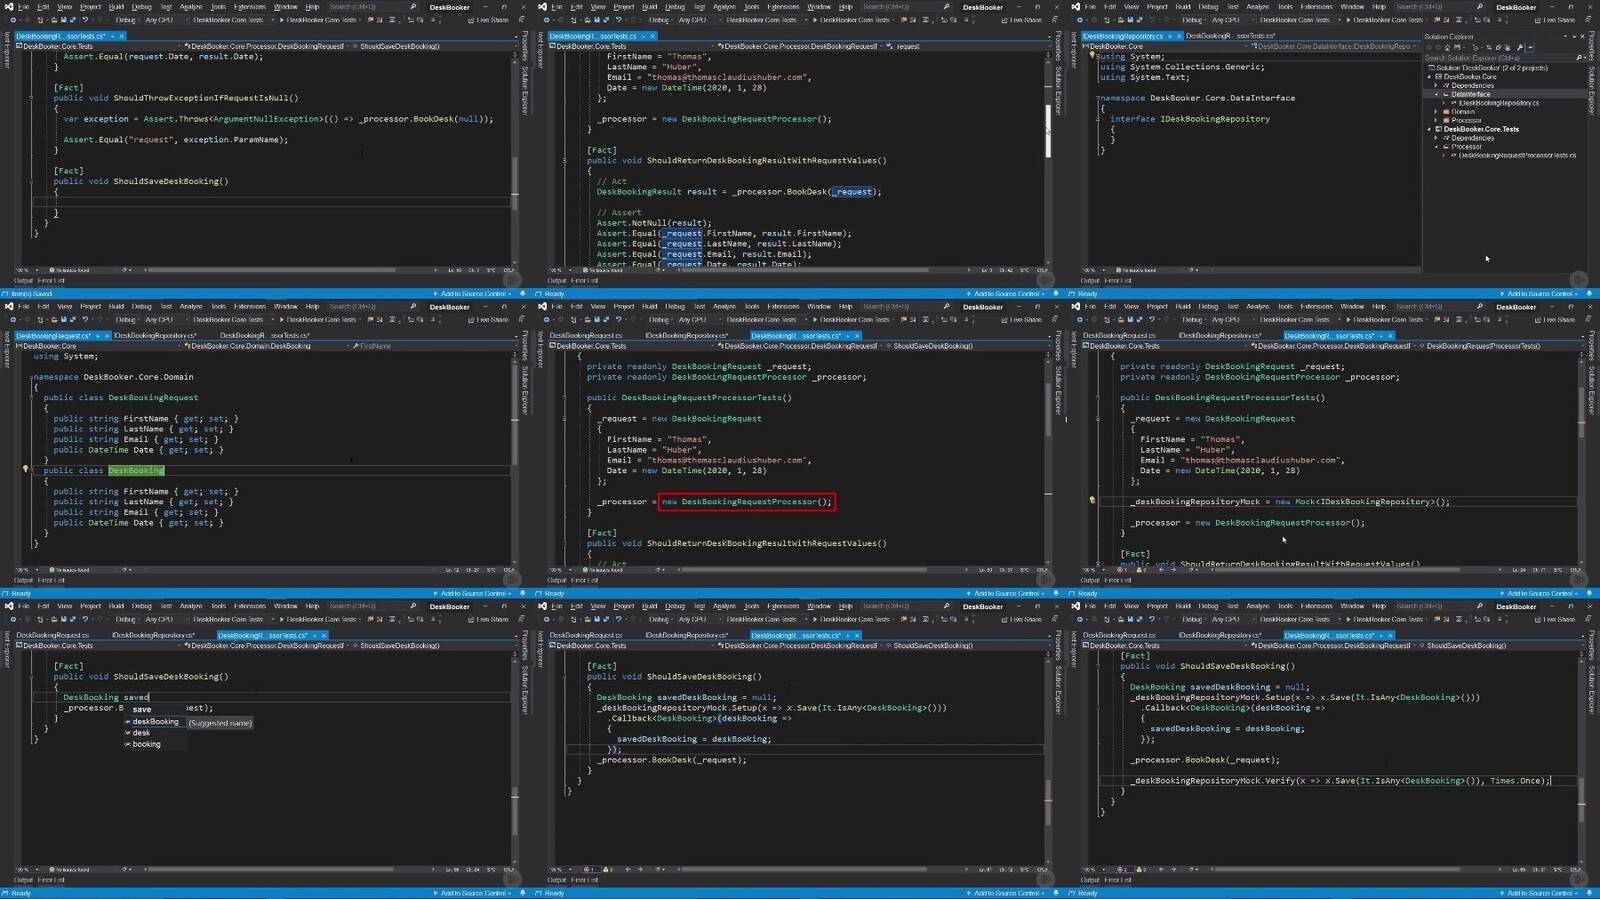The image size is (1600, 899).
Task: Click lightbulb beside "public class DeskBooking" line
Action: click(26, 469)
